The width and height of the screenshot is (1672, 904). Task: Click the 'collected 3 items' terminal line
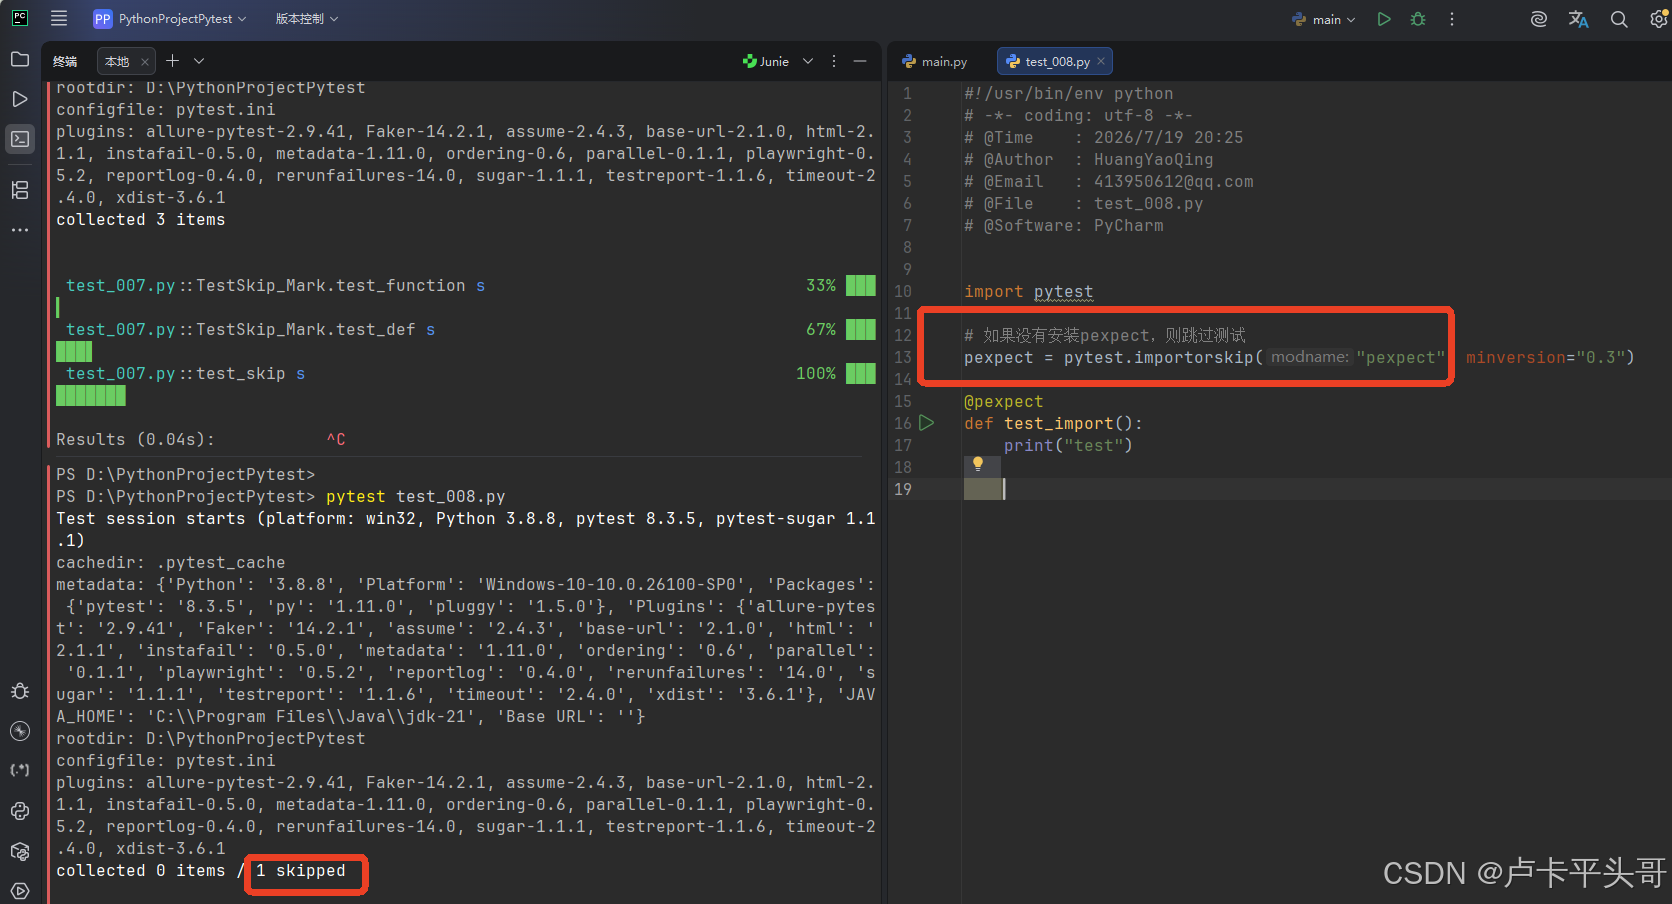coord(141,219)
